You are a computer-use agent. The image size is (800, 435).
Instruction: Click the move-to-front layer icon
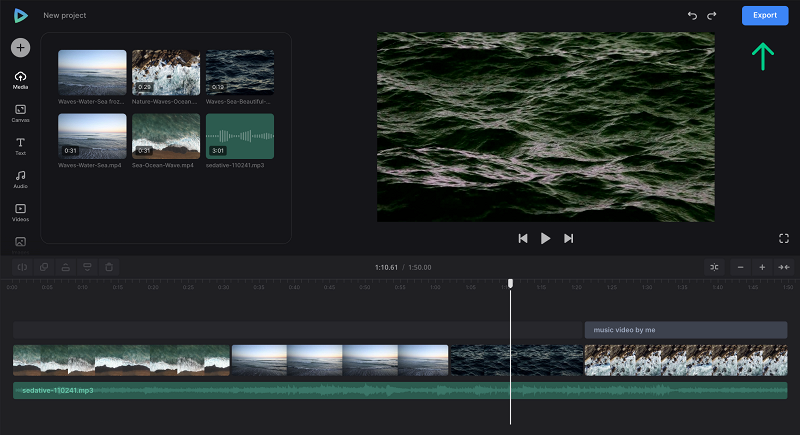click(66, 267)
